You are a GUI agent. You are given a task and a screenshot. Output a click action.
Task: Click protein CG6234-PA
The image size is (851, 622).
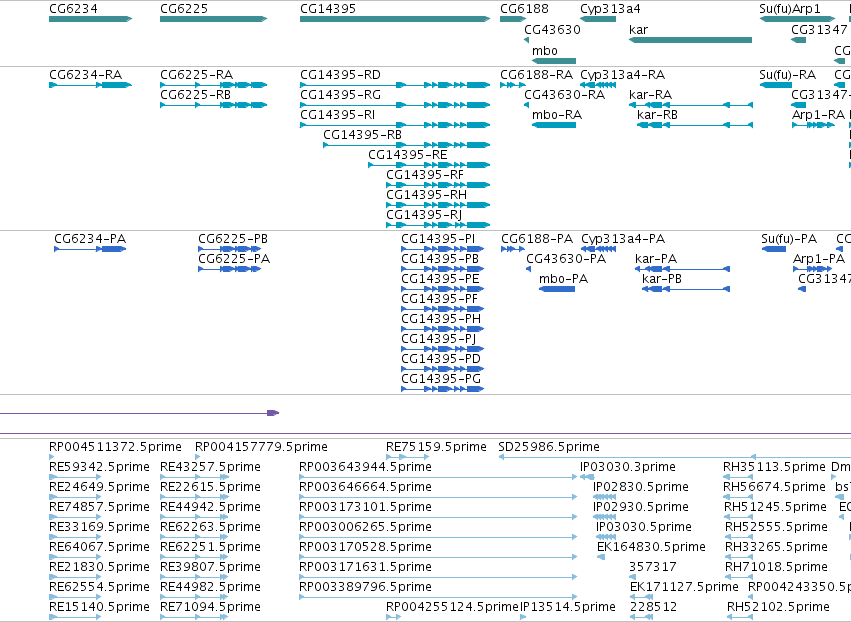coord(90,239)
